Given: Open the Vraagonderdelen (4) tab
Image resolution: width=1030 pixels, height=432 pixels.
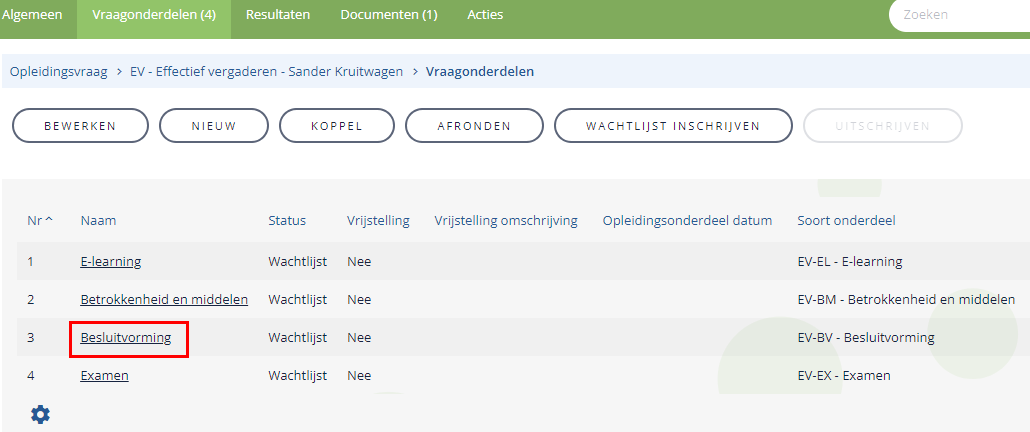Looking at the screenshot, I should click(x=154, y=14).
